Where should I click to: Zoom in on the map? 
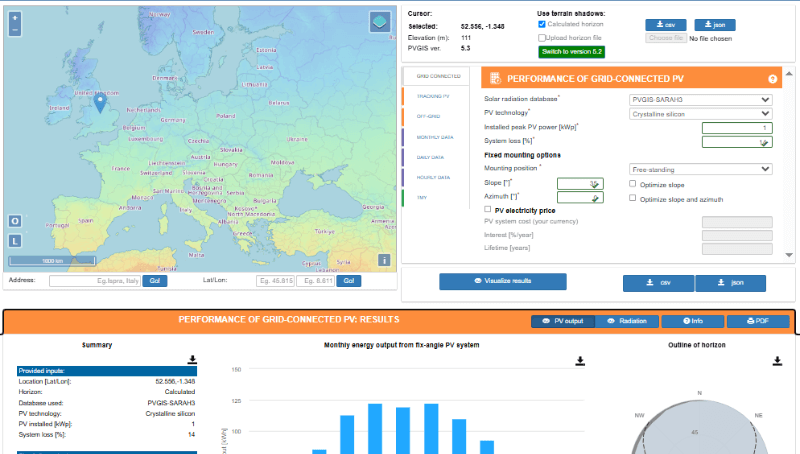[x=15, y=18]
